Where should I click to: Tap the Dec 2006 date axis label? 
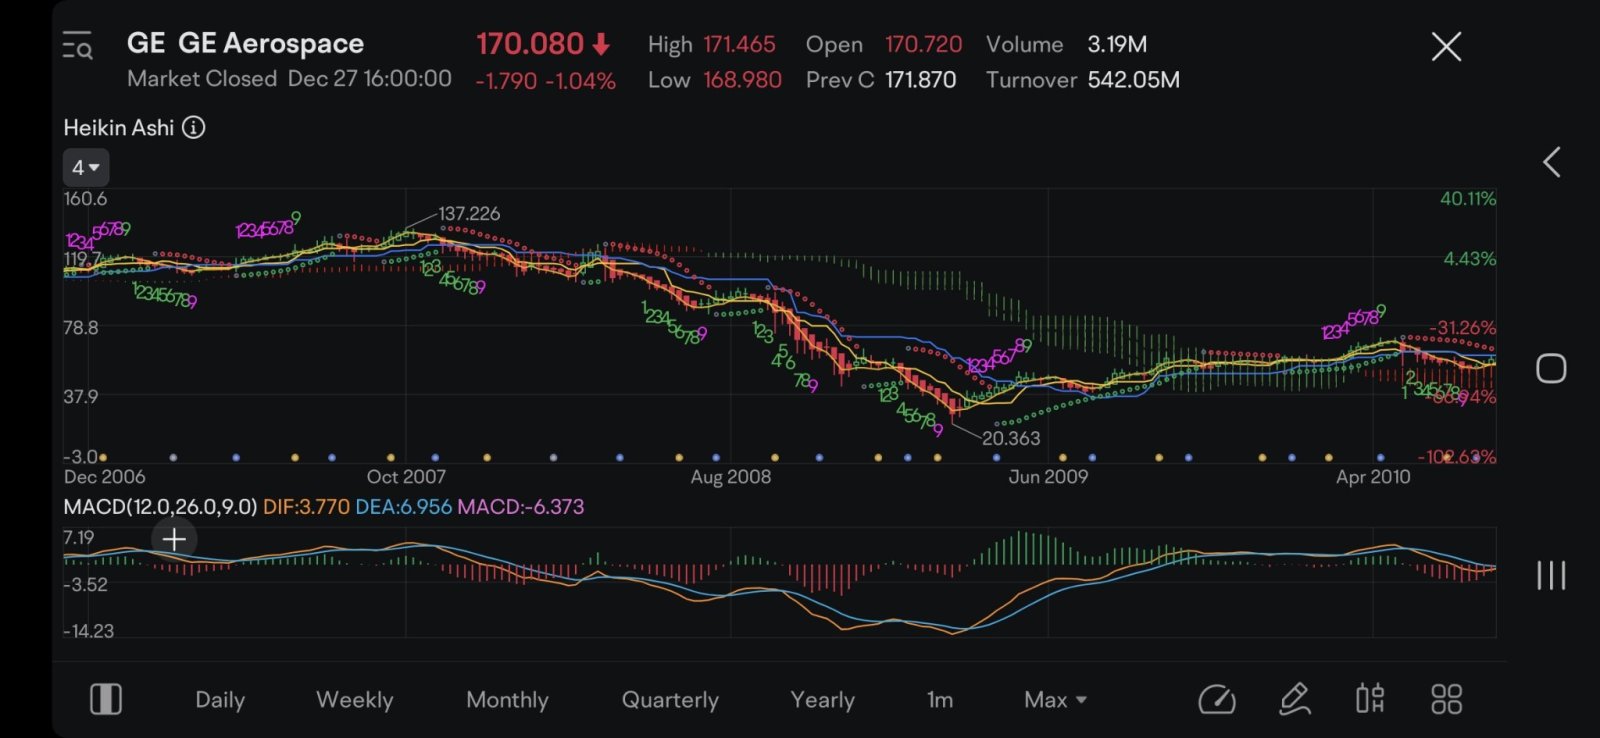(x=104, y=477)
